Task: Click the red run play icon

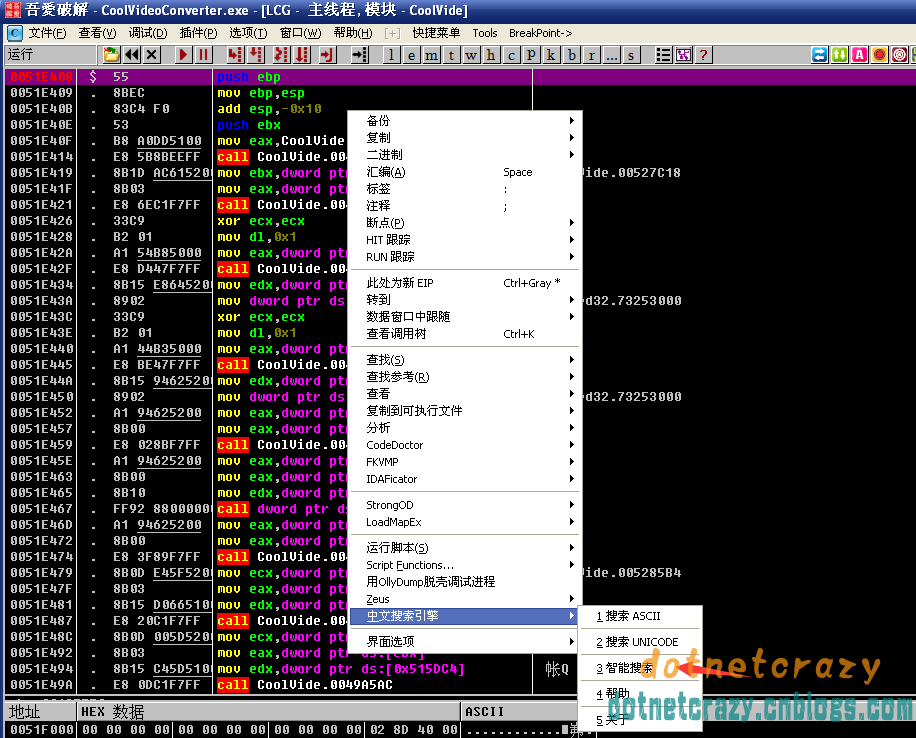Action: (x=183, y=55)
